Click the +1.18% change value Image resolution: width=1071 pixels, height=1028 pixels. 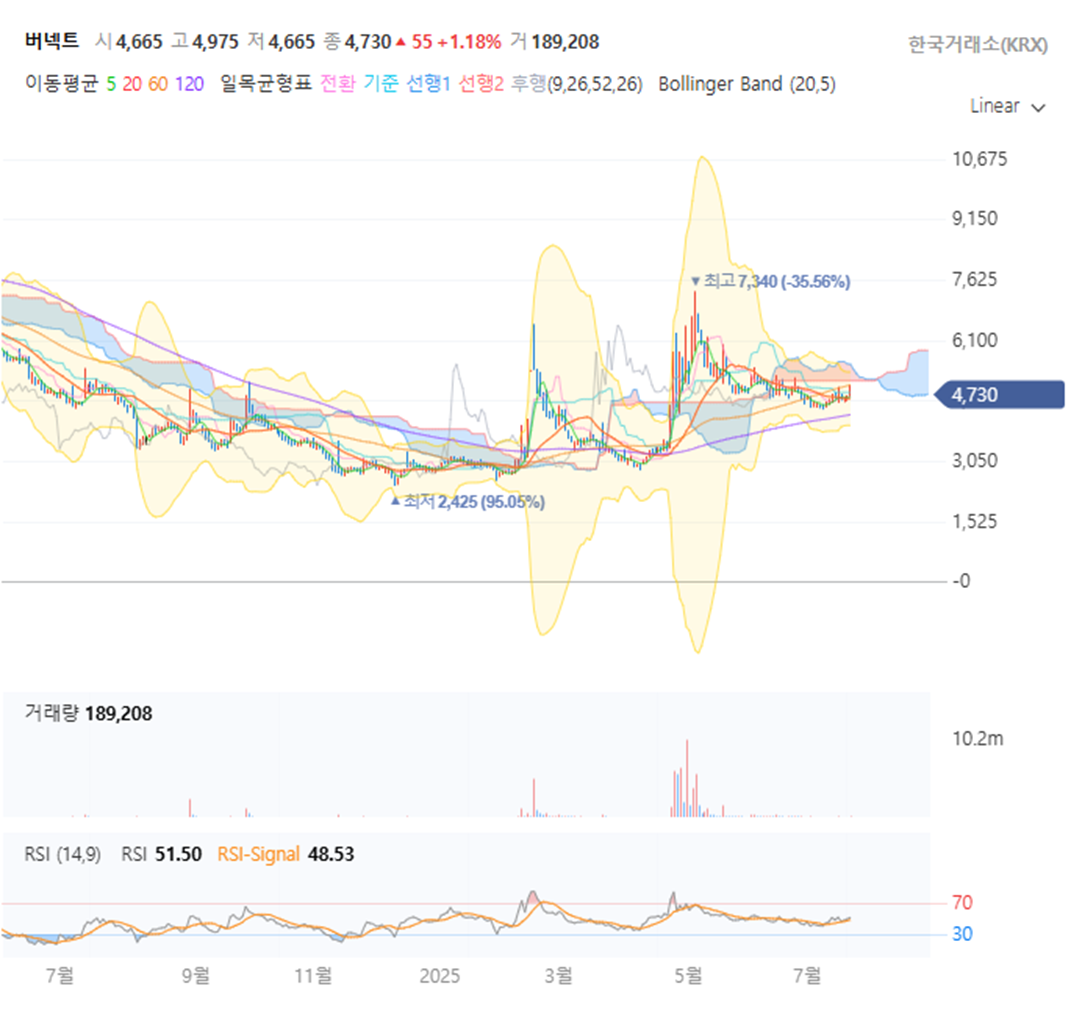(x=469, y=42)
